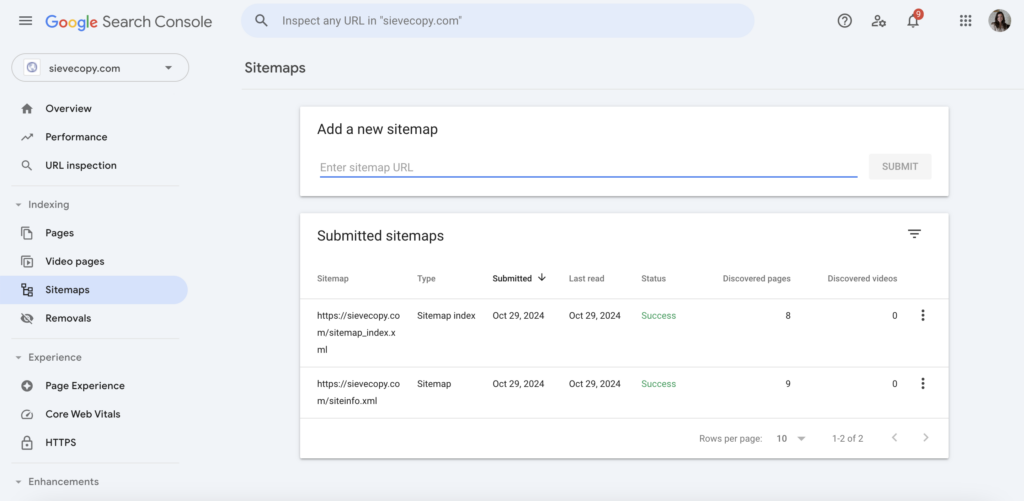Focus the Enter sitemap URL field

[x=588, y=167]
